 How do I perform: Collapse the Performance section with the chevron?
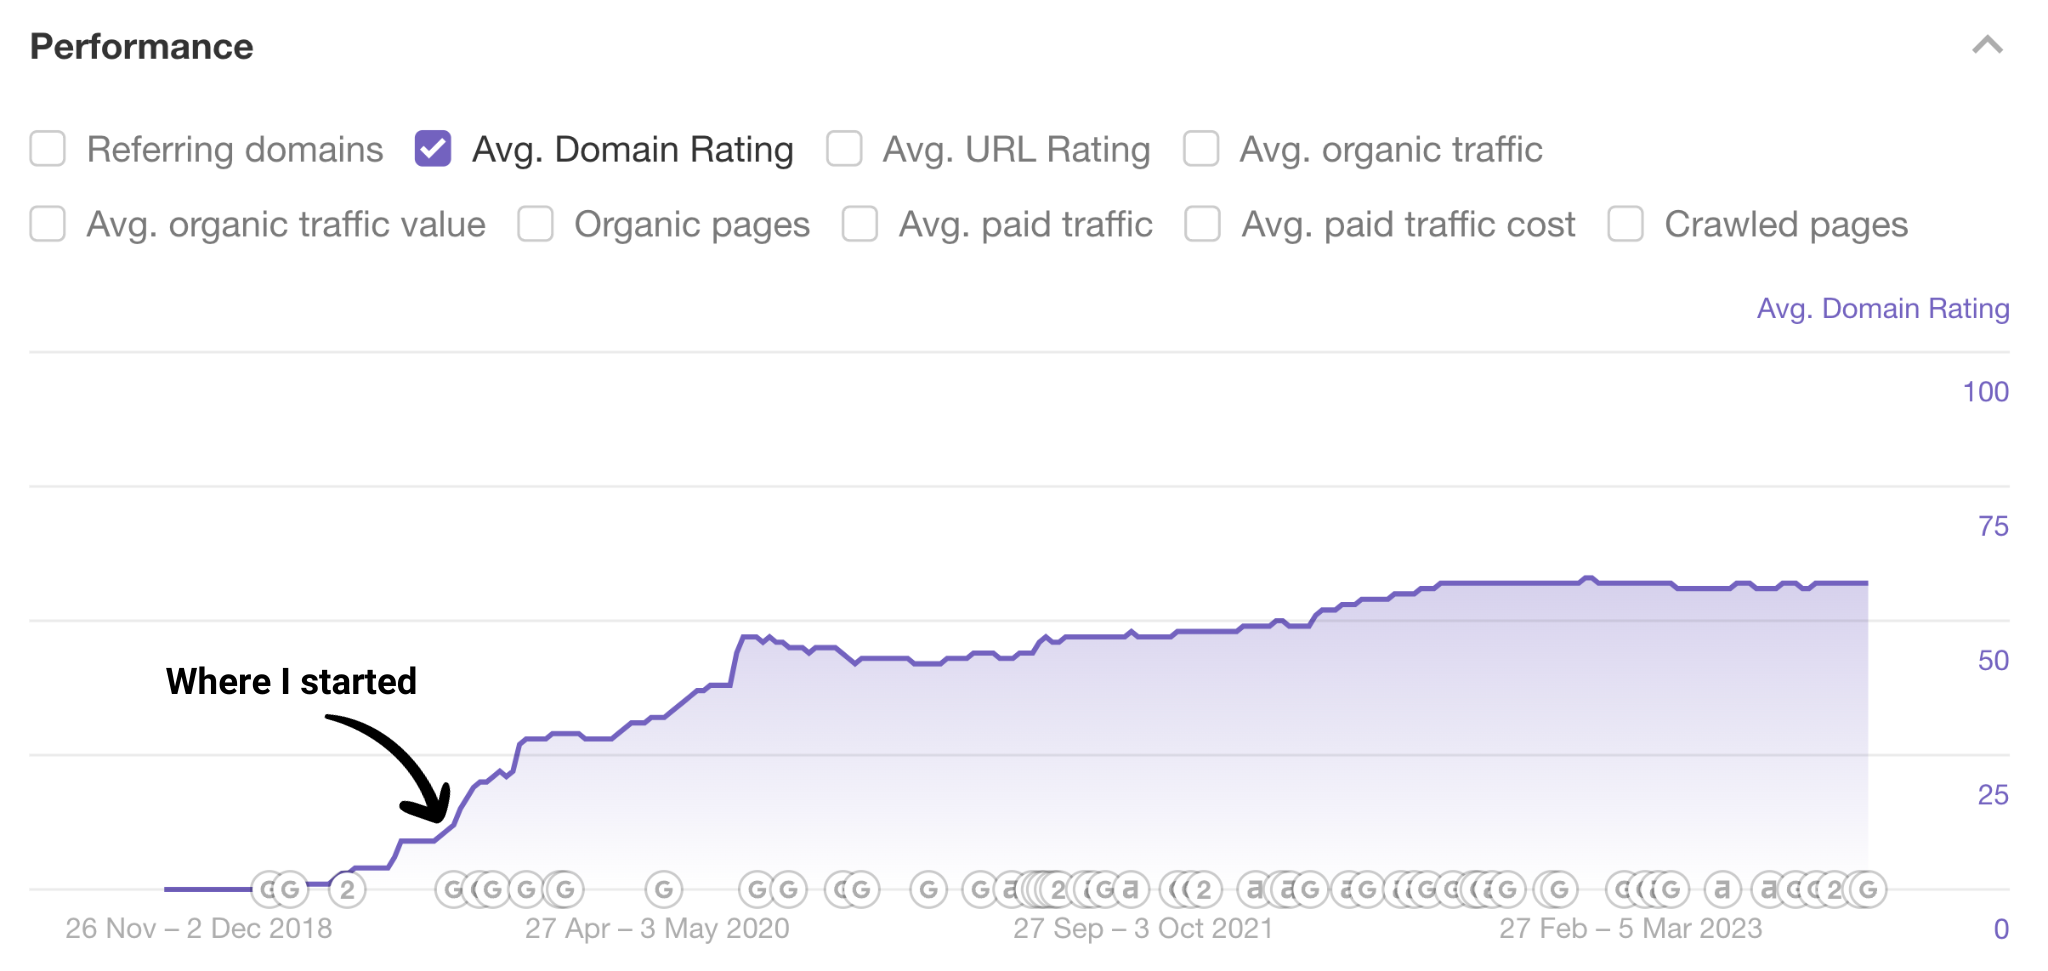click(x=1987, y=45)
